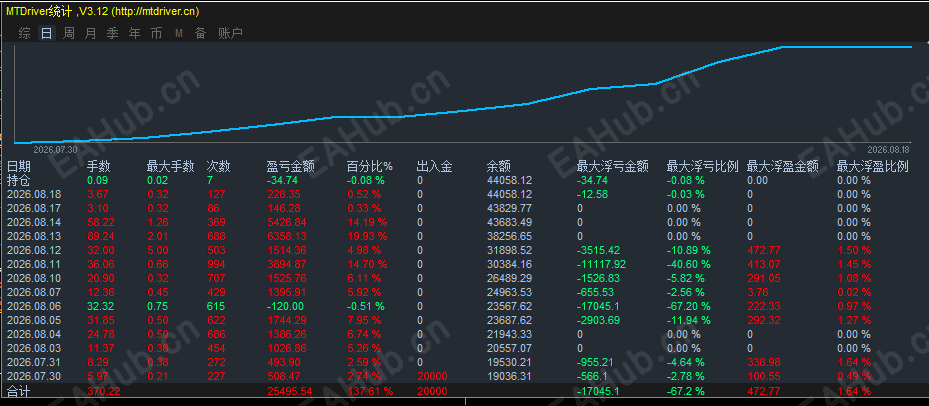The height and width of the screenshot is (406, 929).
Task: Select the 日 daily tab
Action: pos(47,33)
